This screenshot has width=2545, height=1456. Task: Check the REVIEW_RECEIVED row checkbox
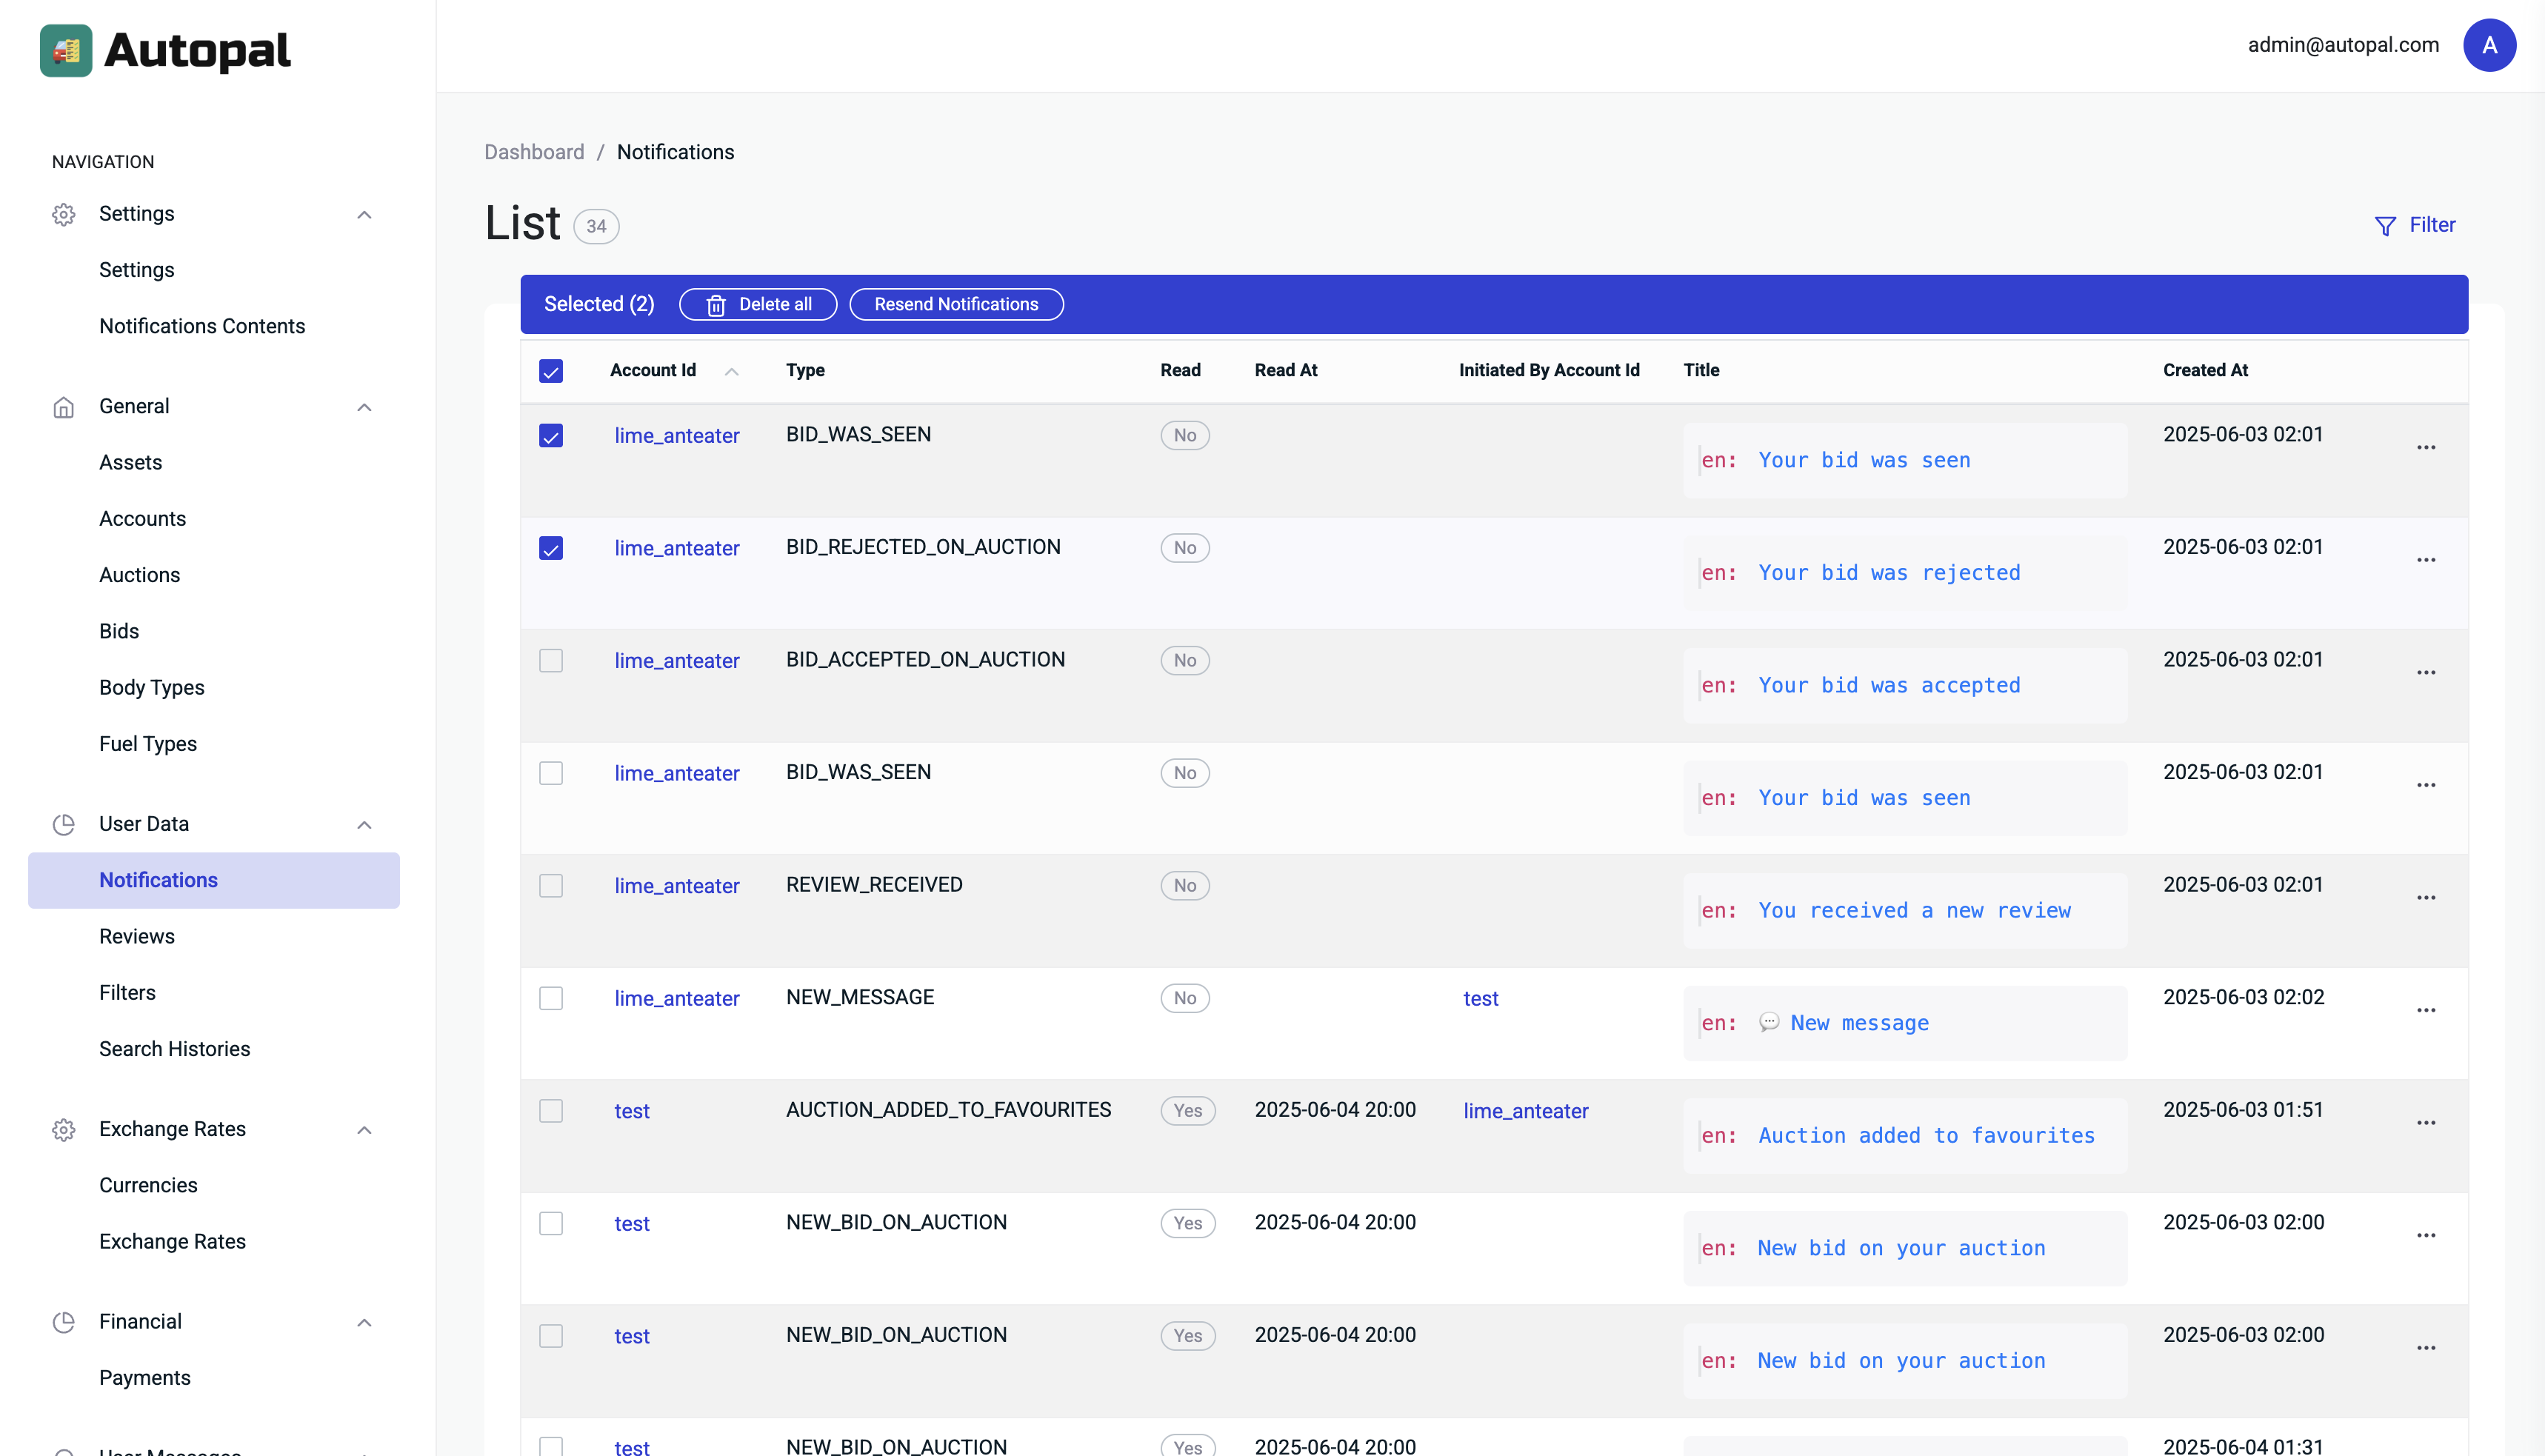[551, 886]
